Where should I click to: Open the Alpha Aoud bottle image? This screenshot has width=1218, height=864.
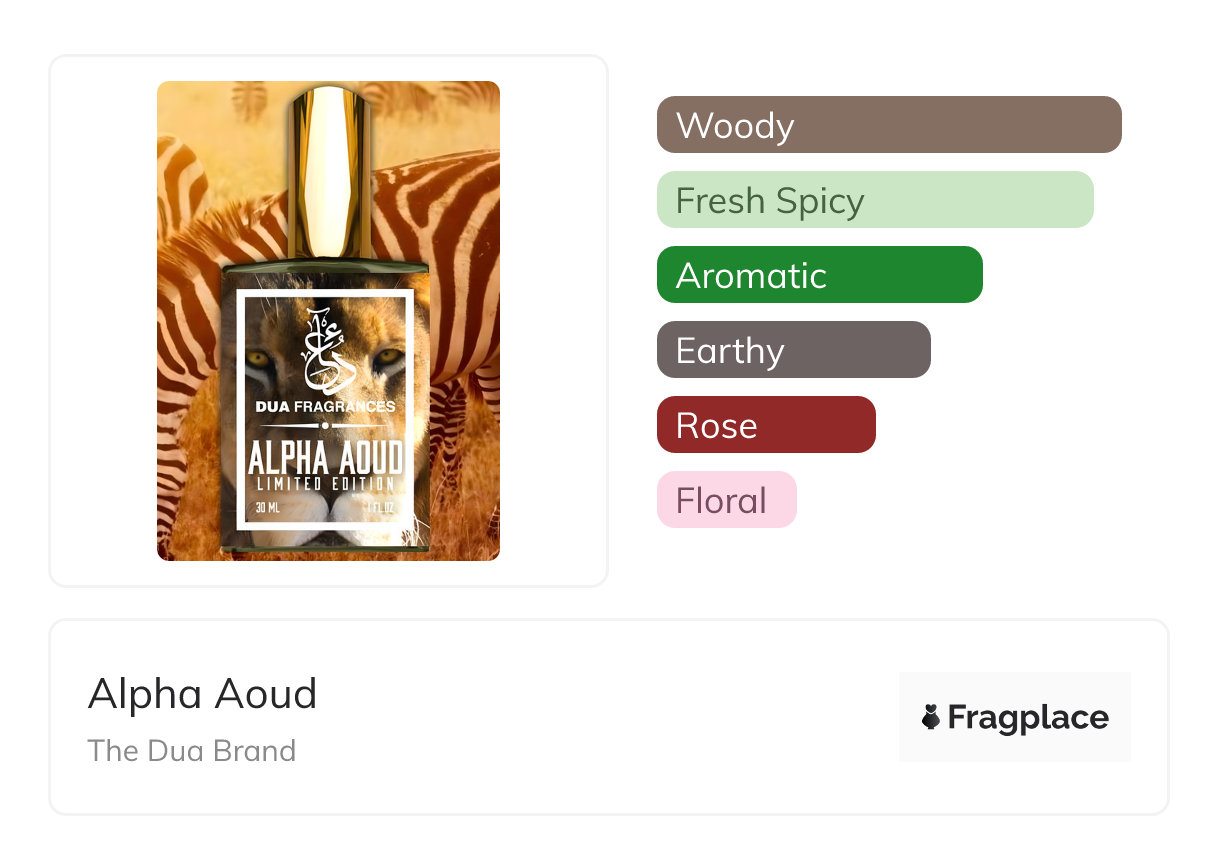coord(328,321)
